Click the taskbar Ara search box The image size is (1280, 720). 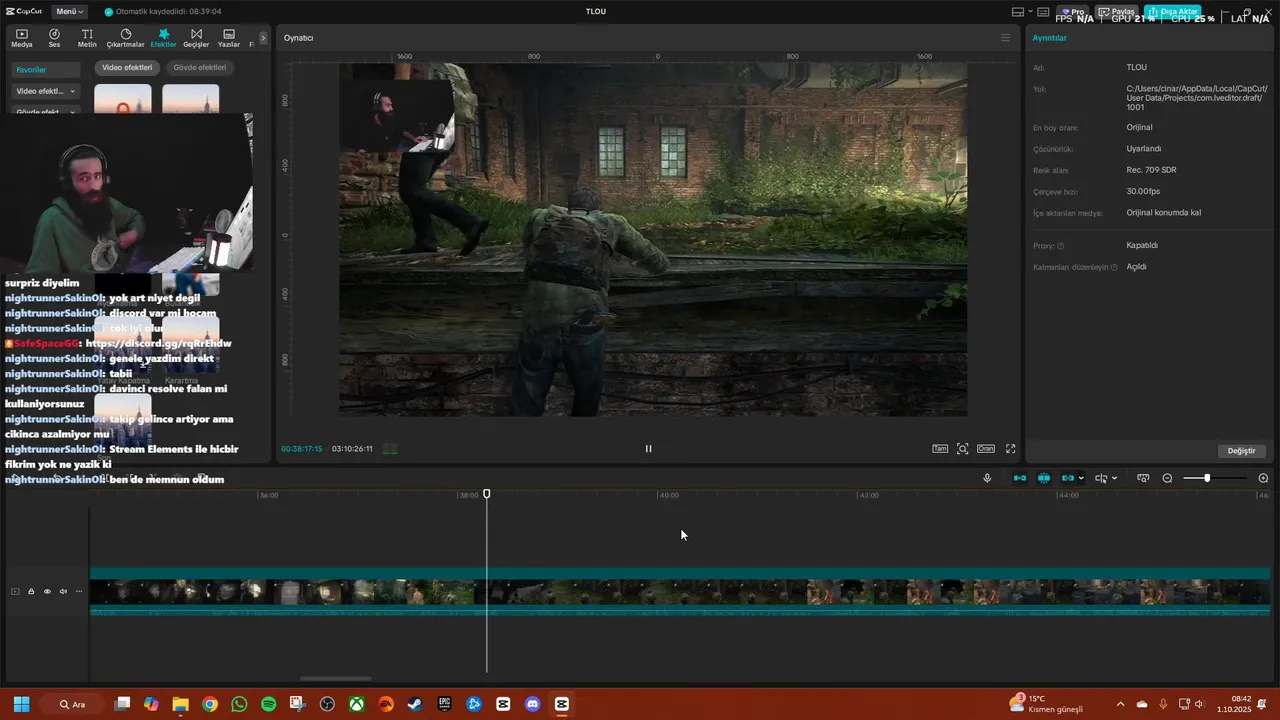tap(72, 704)
